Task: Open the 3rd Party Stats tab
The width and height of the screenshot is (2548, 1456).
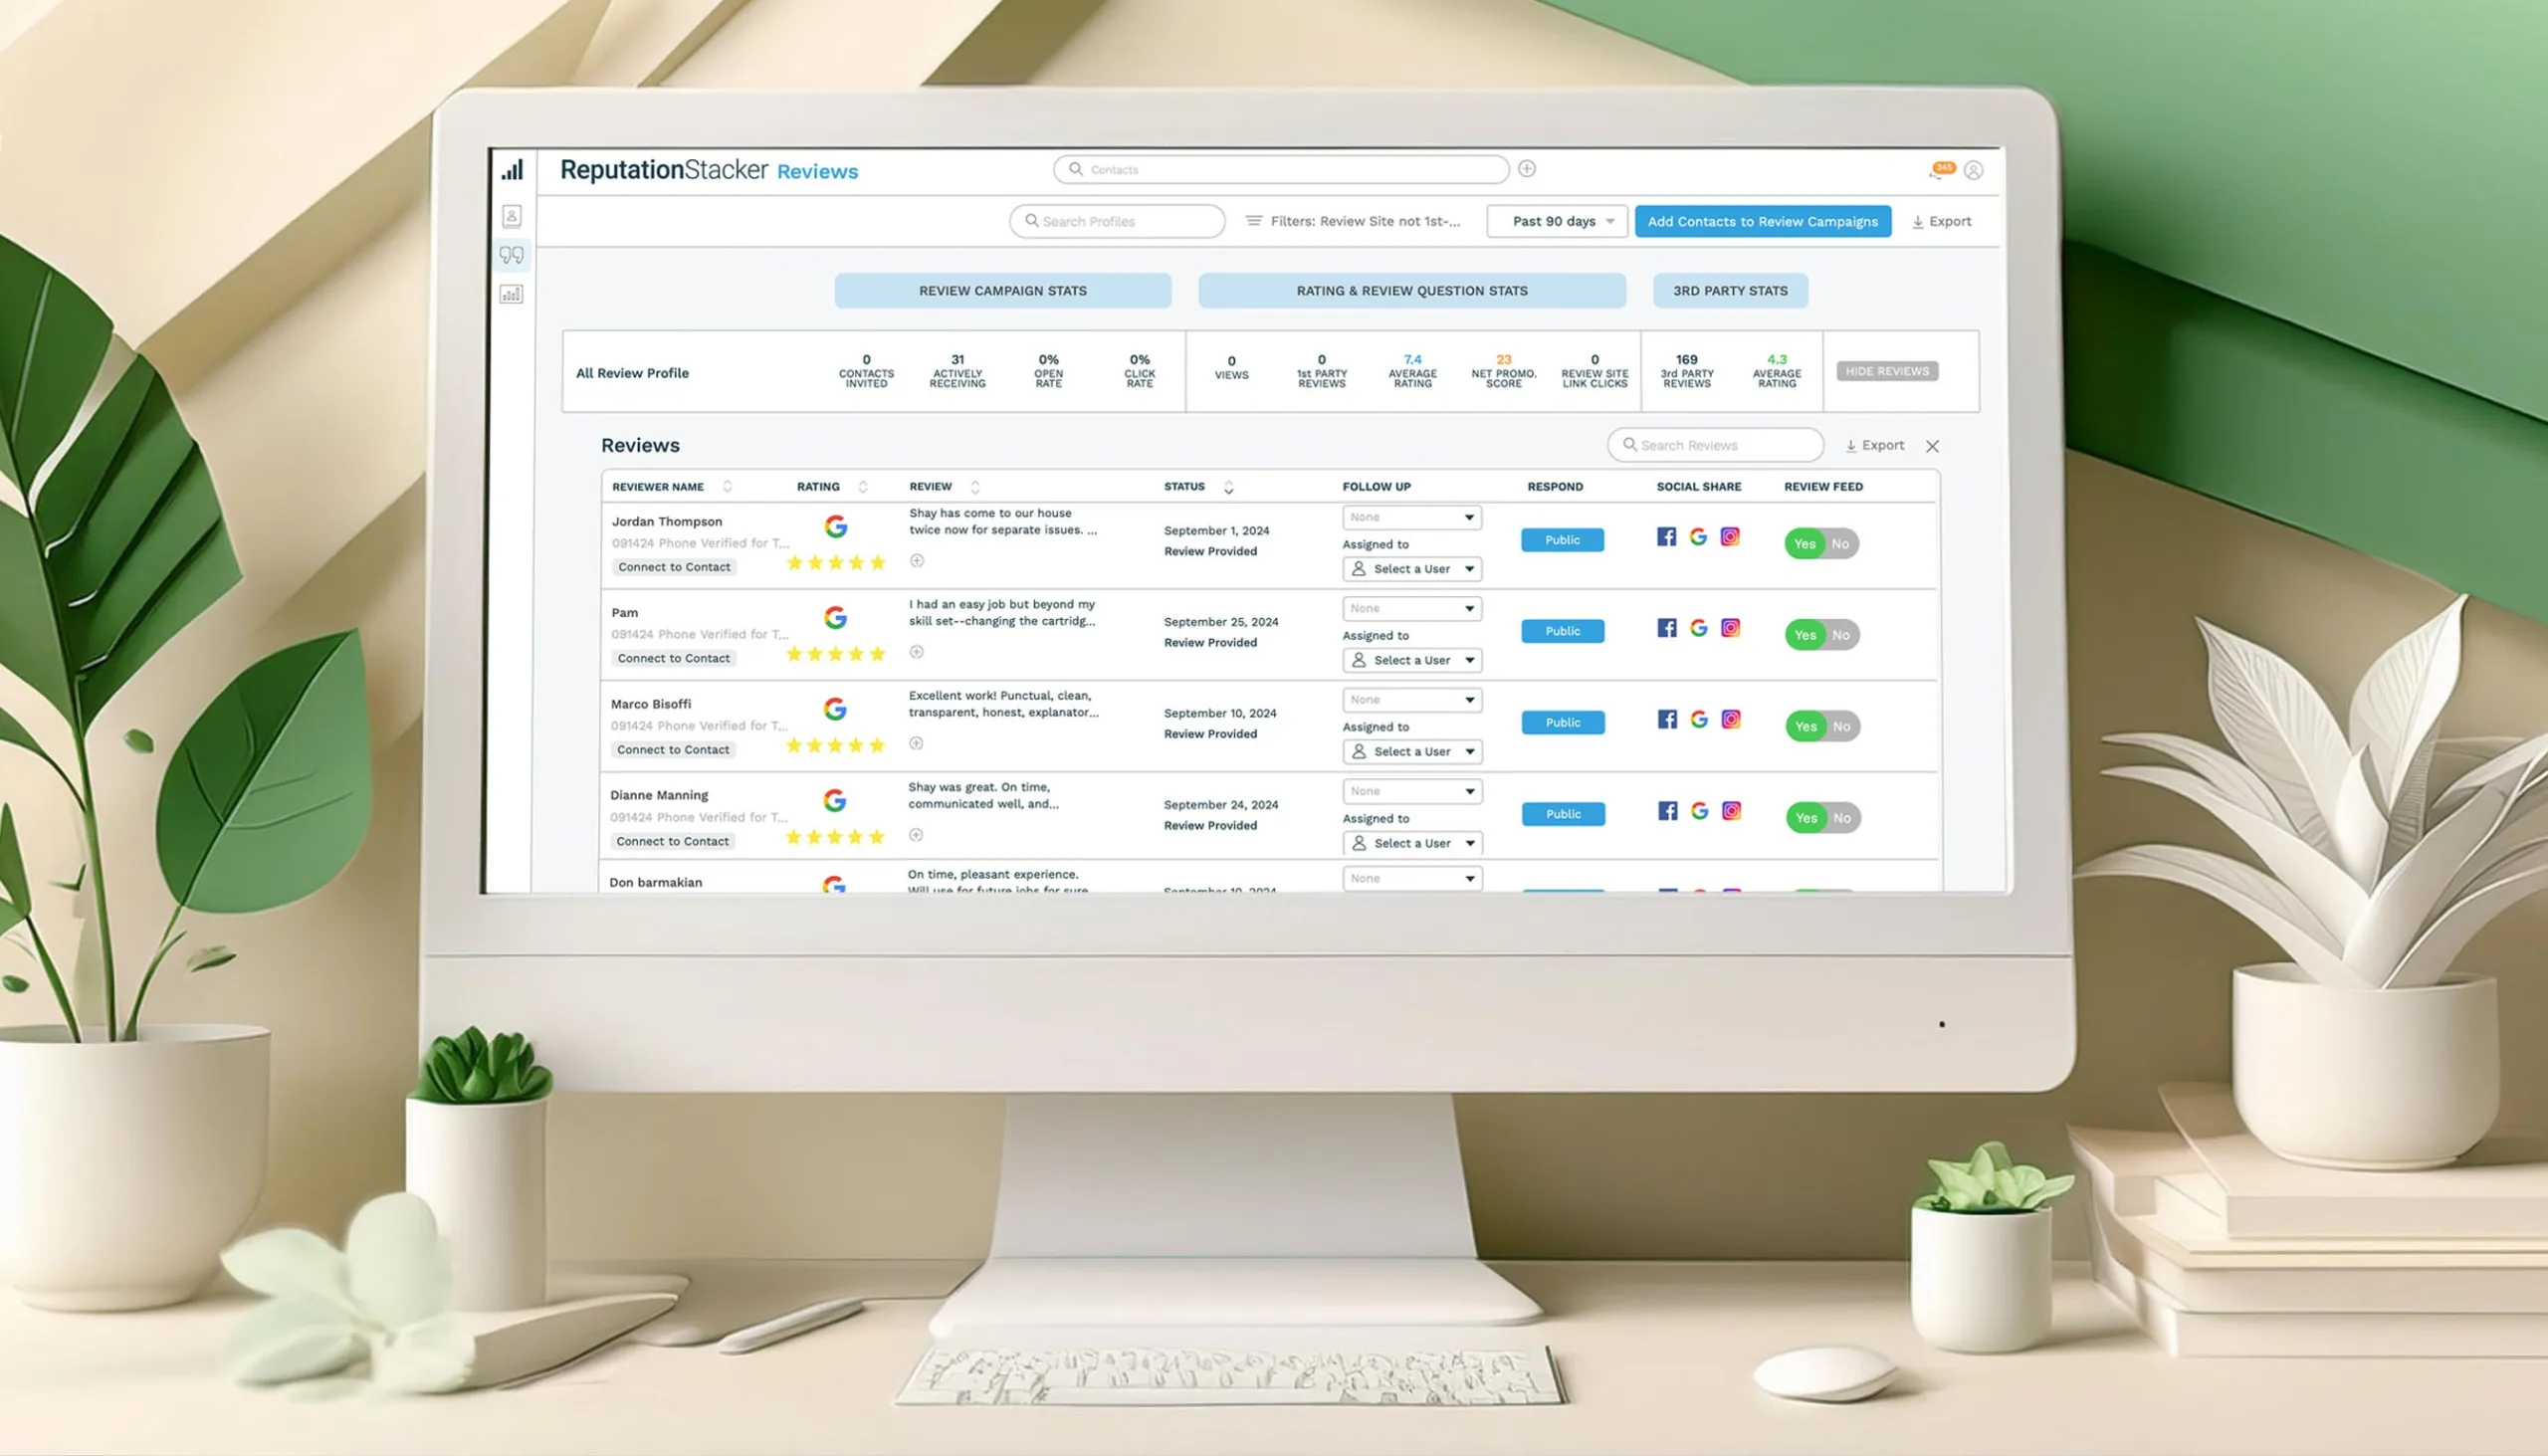Action: [1731, 291]
